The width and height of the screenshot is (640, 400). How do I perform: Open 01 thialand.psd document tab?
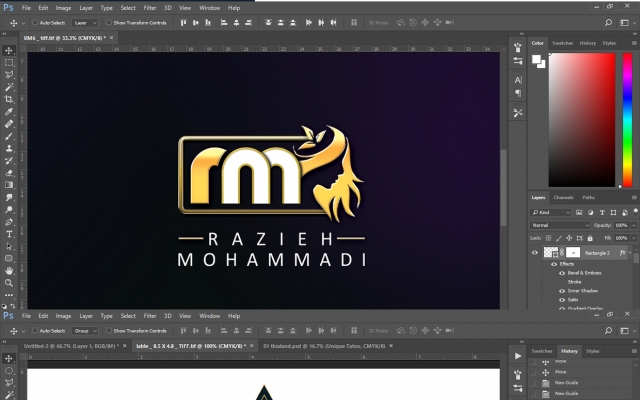coord(324,346)
